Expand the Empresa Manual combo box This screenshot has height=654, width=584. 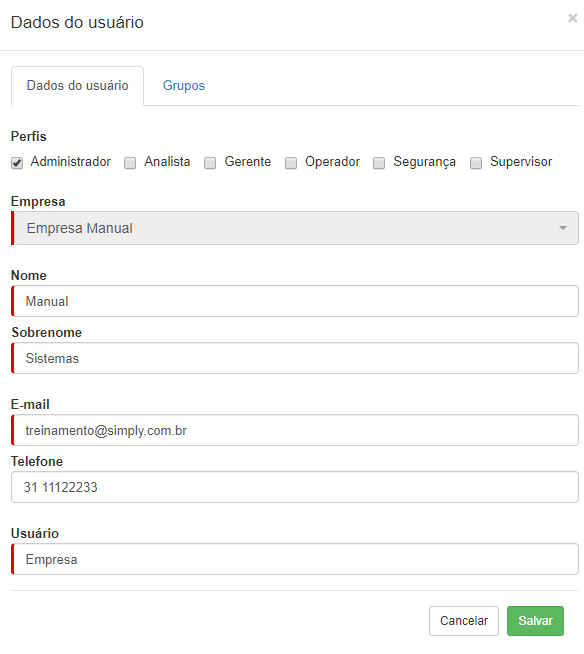(295, 228)
